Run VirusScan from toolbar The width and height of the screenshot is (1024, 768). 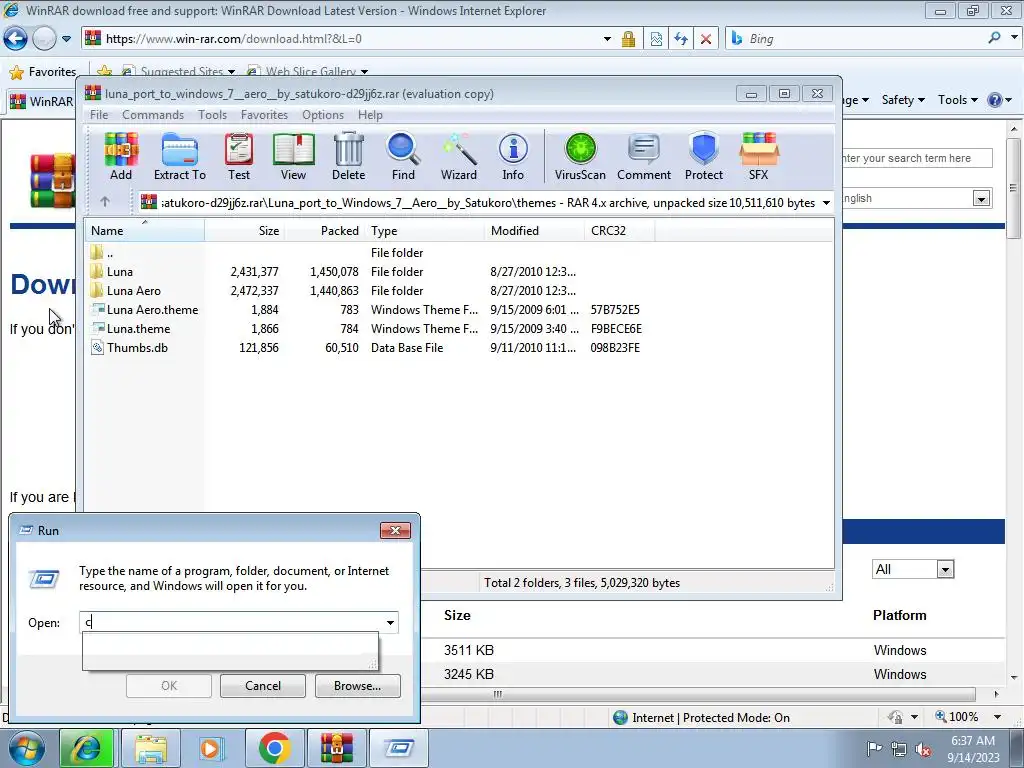coord(580,156)
